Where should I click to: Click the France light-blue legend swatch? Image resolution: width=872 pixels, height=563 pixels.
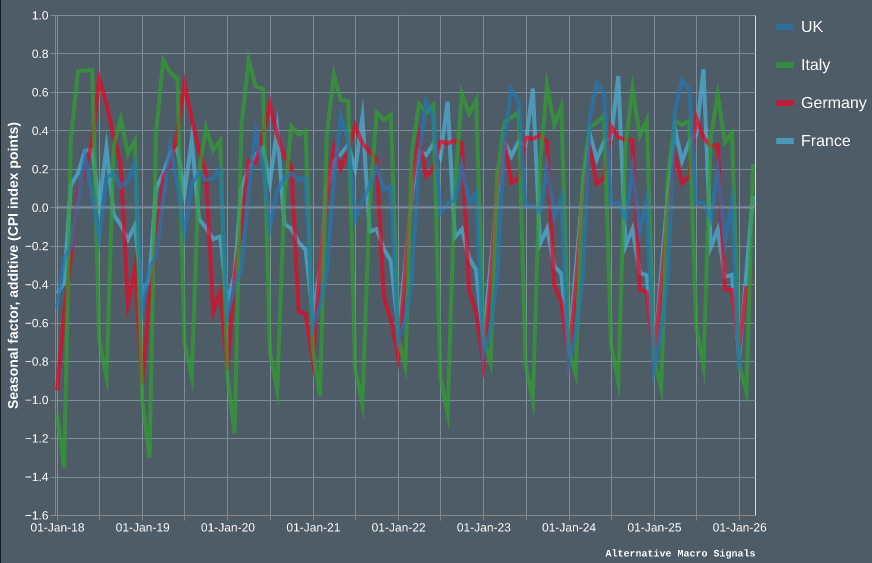point(785,141)
